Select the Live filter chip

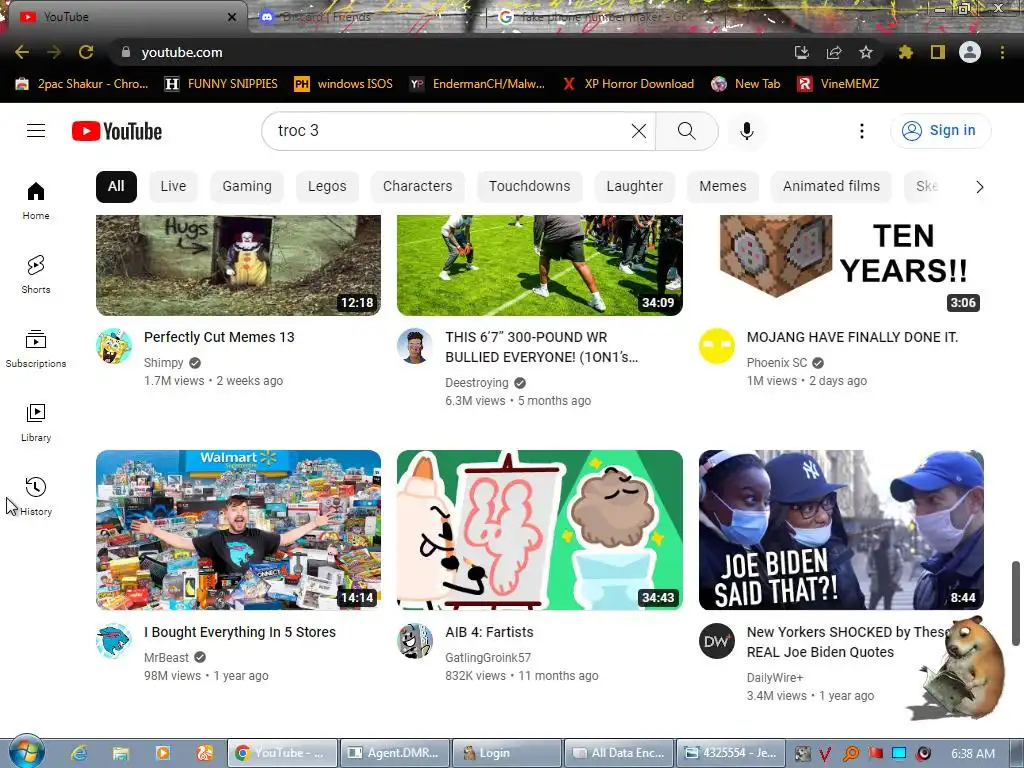(173, 187)
